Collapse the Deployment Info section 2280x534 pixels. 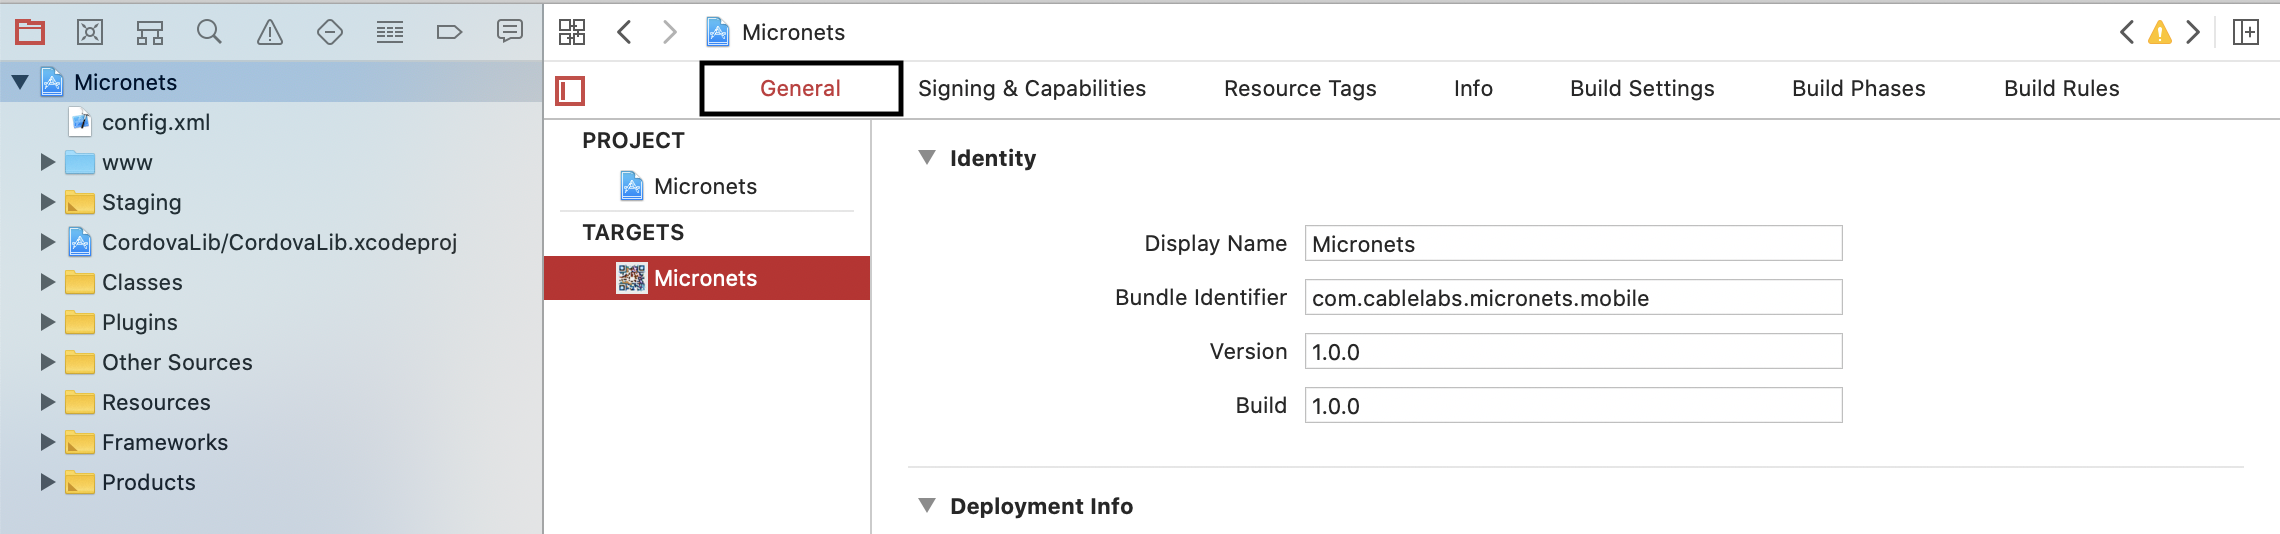pos(927,505)
